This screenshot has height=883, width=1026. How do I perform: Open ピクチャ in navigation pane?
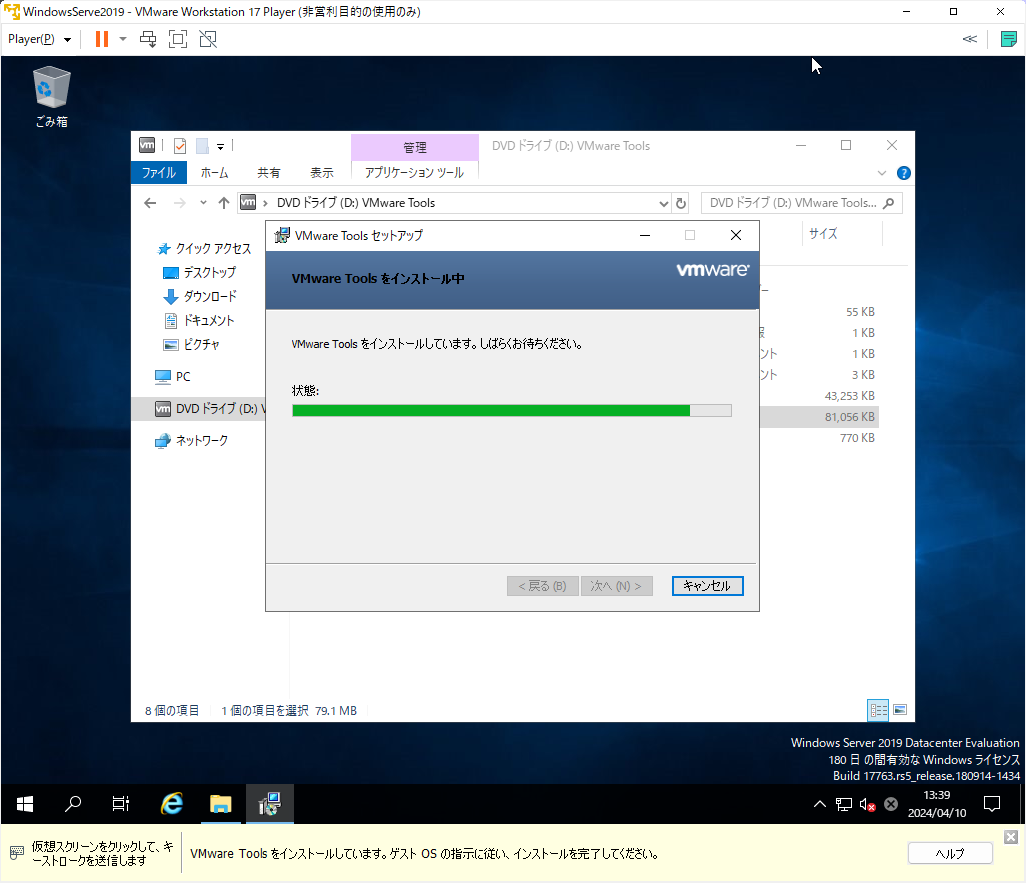pyautogui.click(x=191, y=344)
